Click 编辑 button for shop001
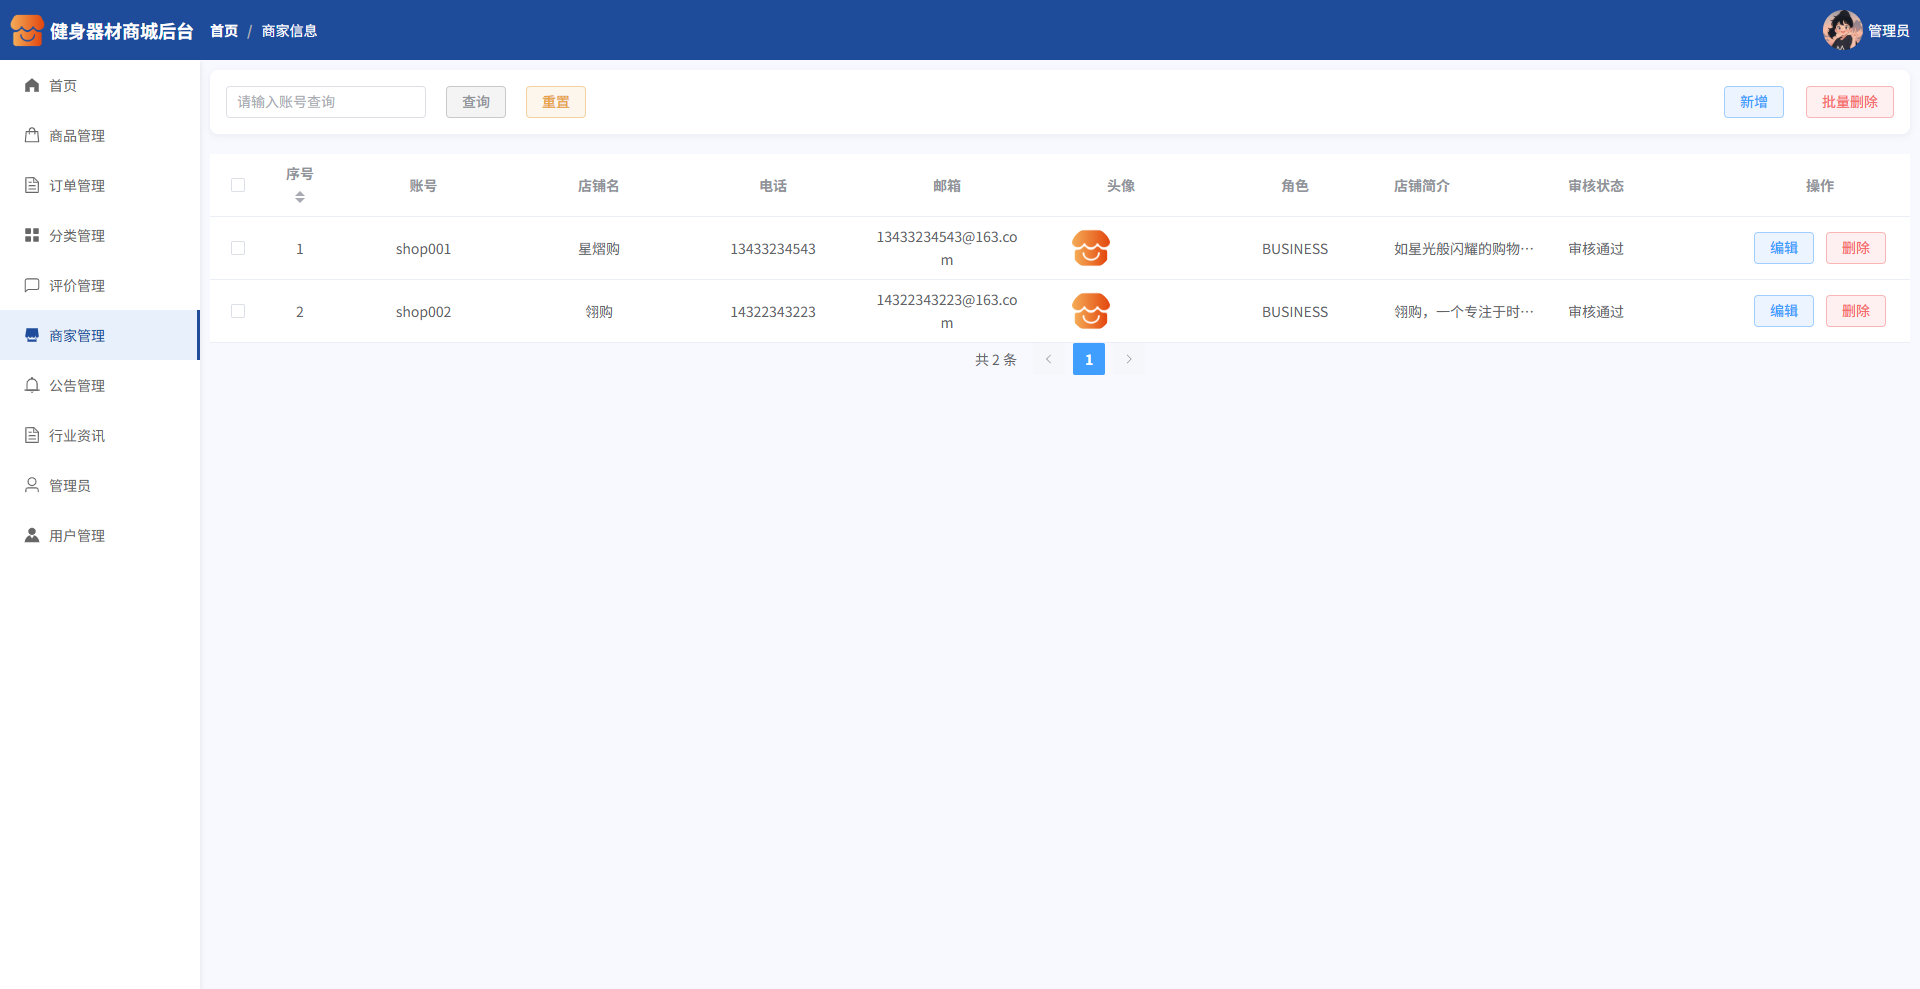This screenshot has width=1920, height=989. (x=1783, y=248)
